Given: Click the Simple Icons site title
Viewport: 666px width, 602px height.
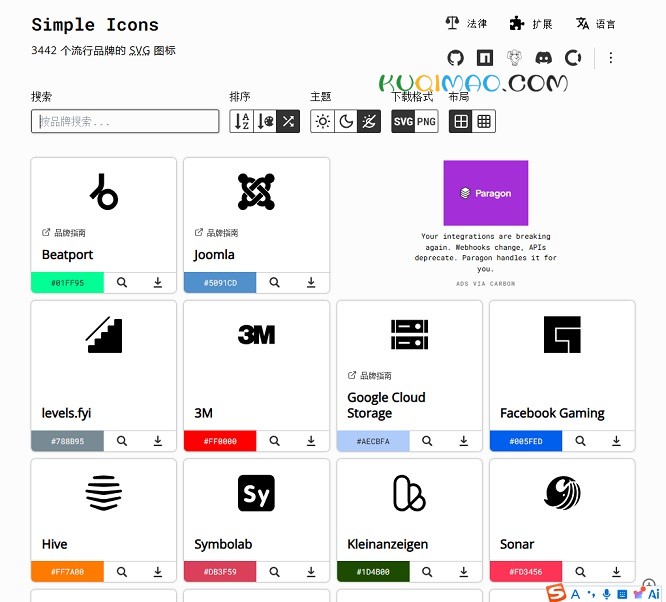Looking at the screenshot, I should click(x=95, y=25).
